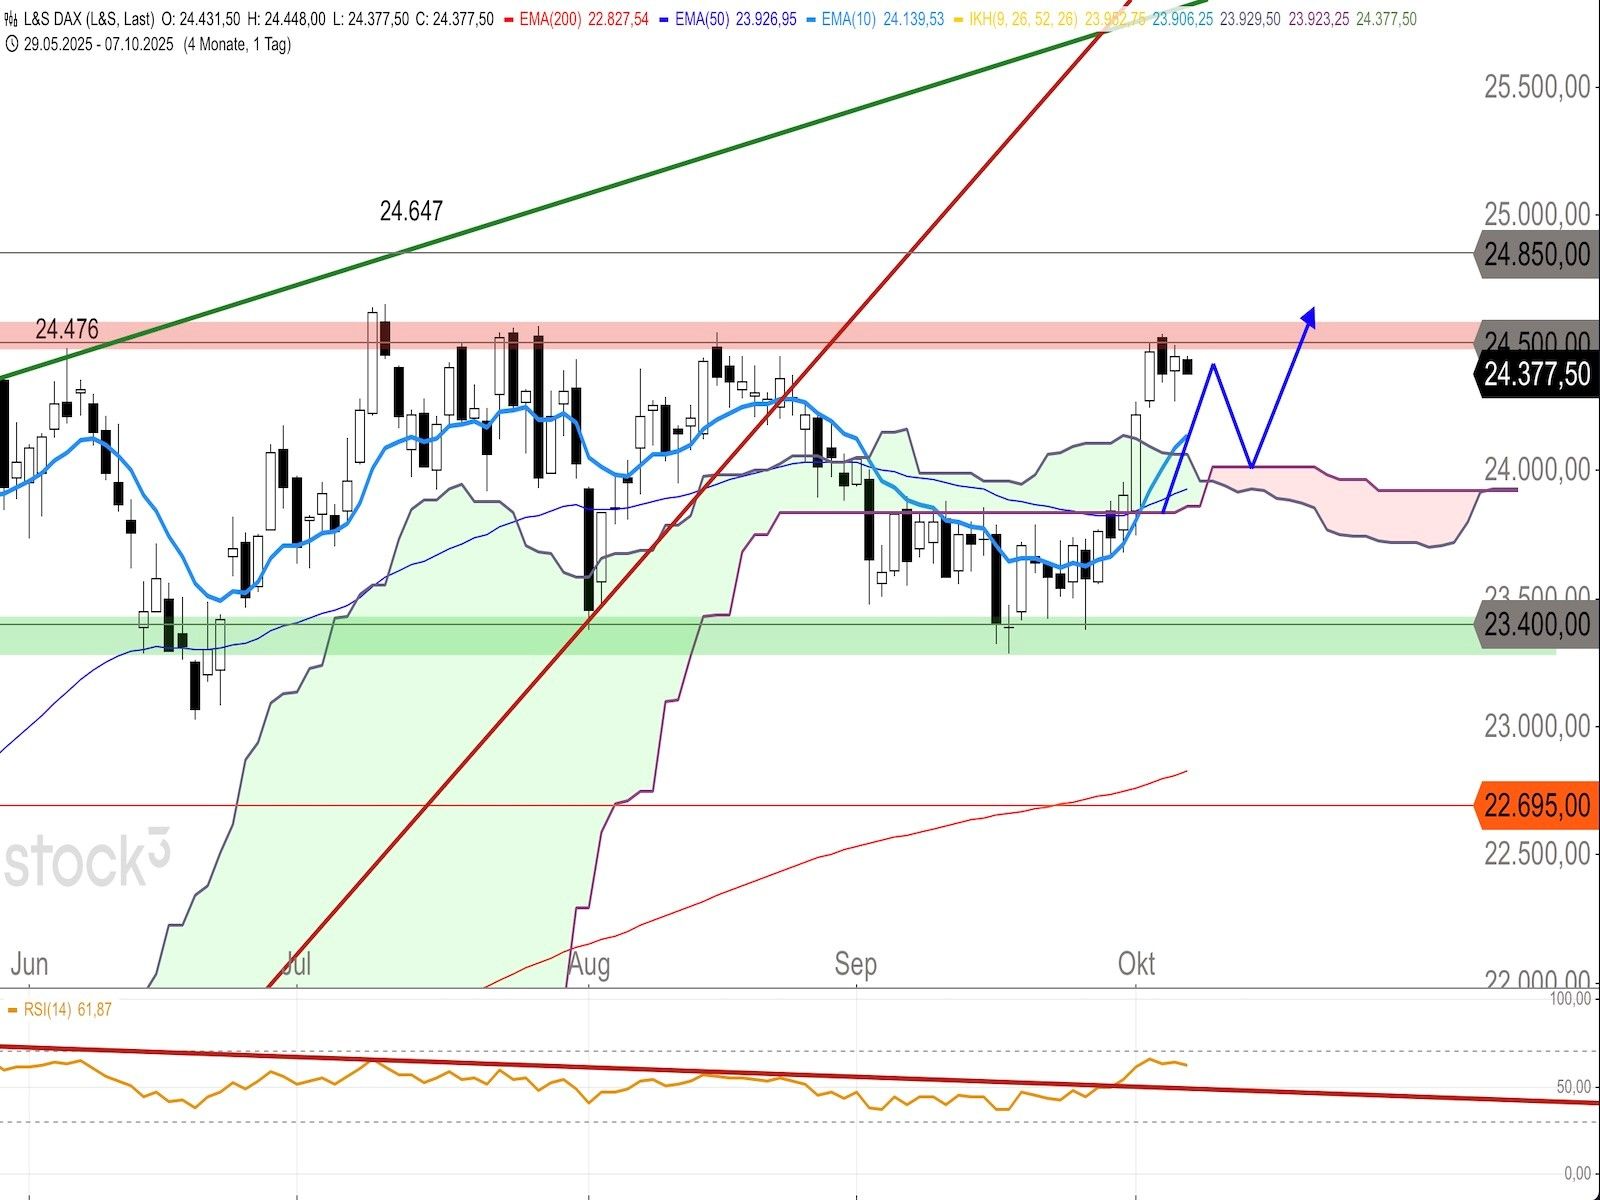Click the 24.647 annotation text
Screen dimensions: 1600x1200
coord(411,211)
